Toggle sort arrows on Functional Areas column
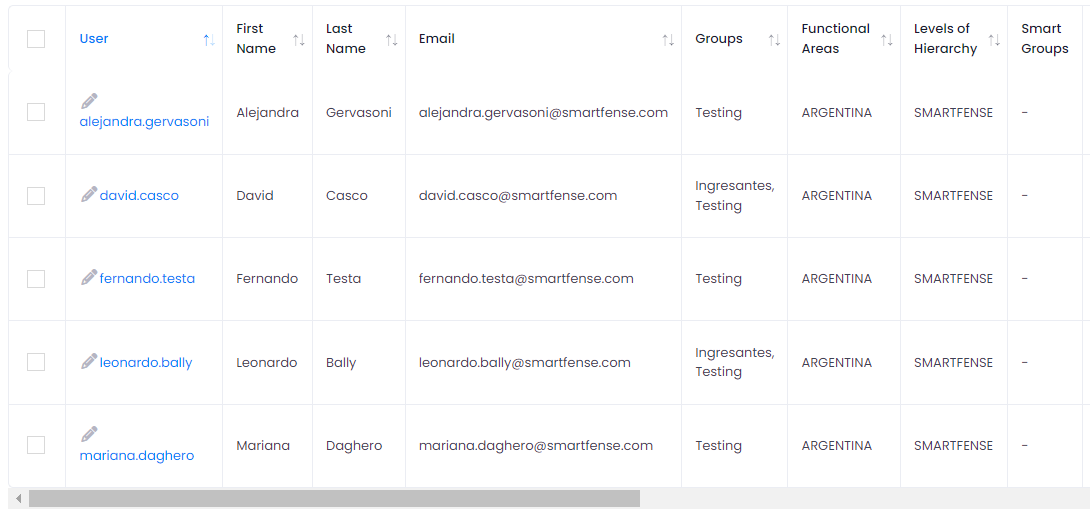 coord(887,40)
